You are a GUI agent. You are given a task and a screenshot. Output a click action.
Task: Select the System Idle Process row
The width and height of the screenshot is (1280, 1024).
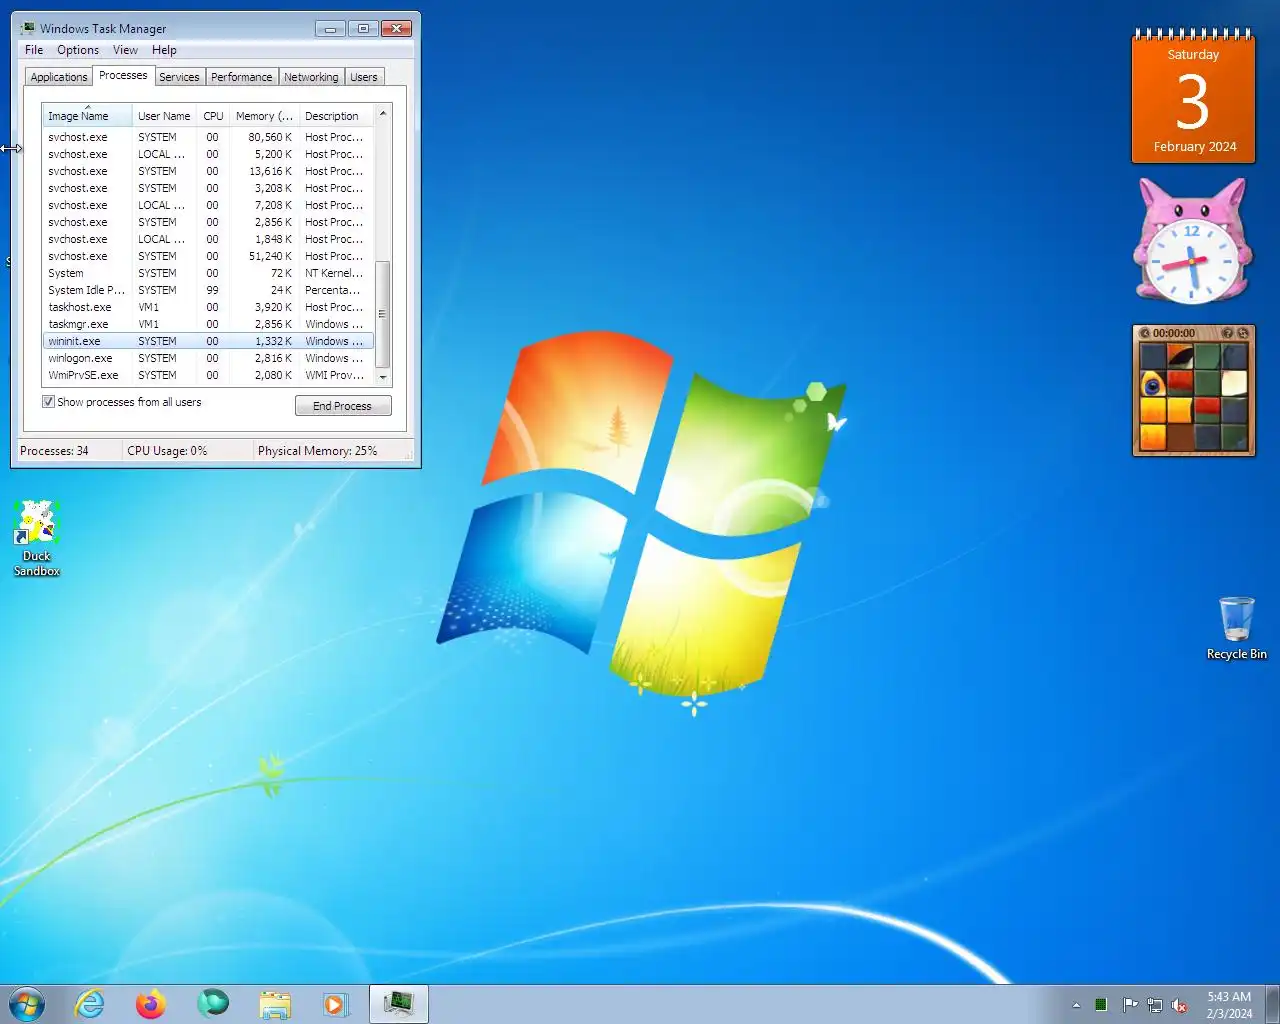208,290
